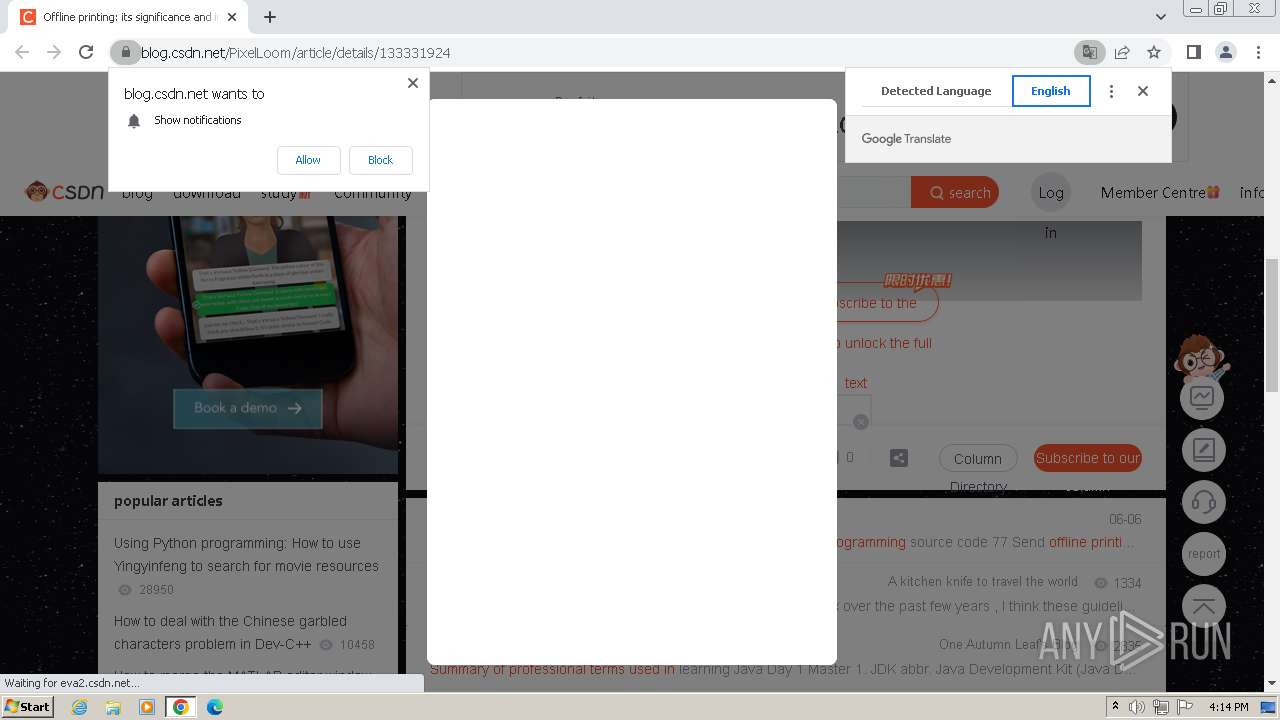This screenshot has height=720, width=1280.
Task: Click the report sidebar button
Action: pos(1203,554)
